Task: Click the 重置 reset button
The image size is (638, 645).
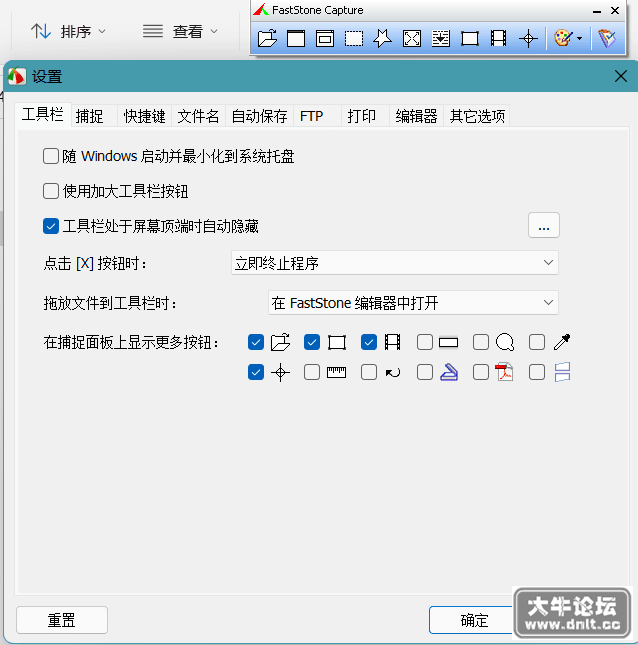Action: (62, 620)
